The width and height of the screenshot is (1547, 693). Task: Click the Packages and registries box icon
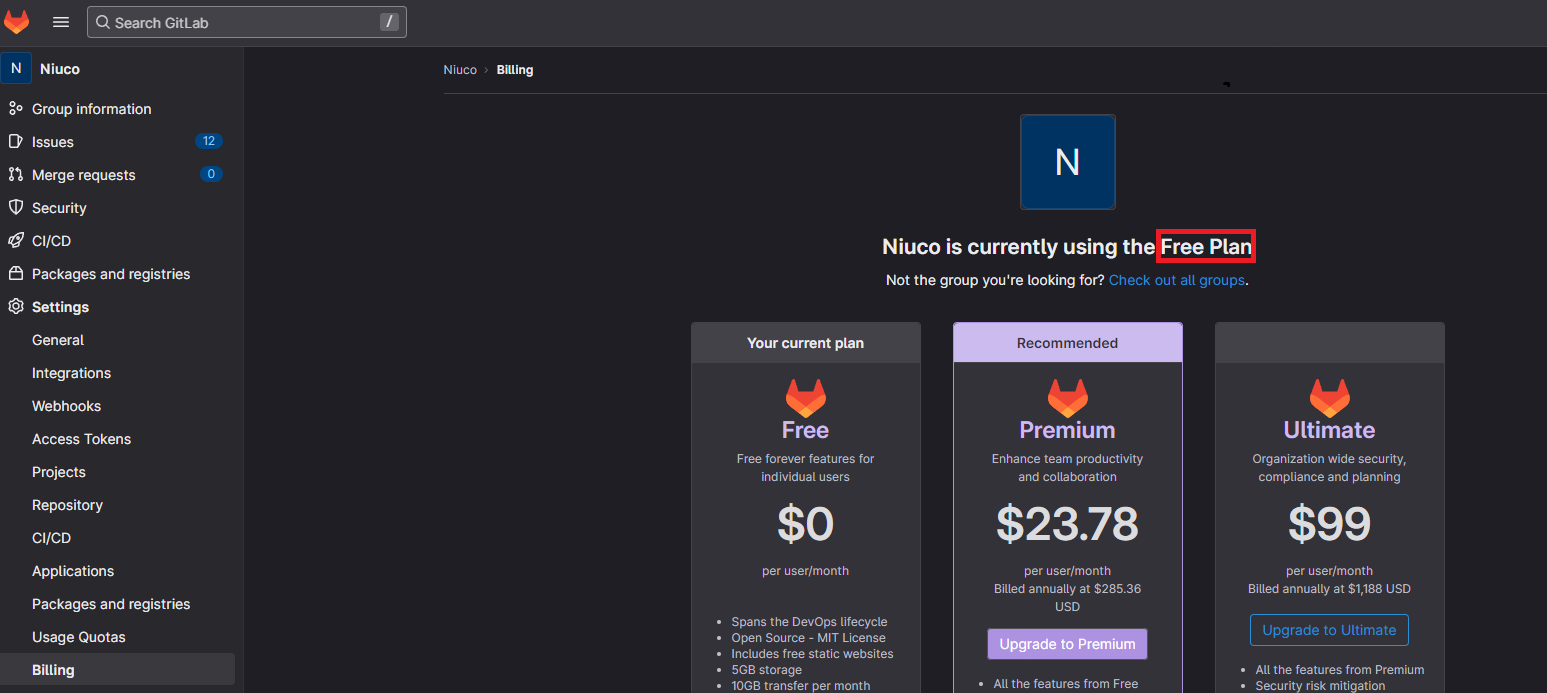point(15,273)
